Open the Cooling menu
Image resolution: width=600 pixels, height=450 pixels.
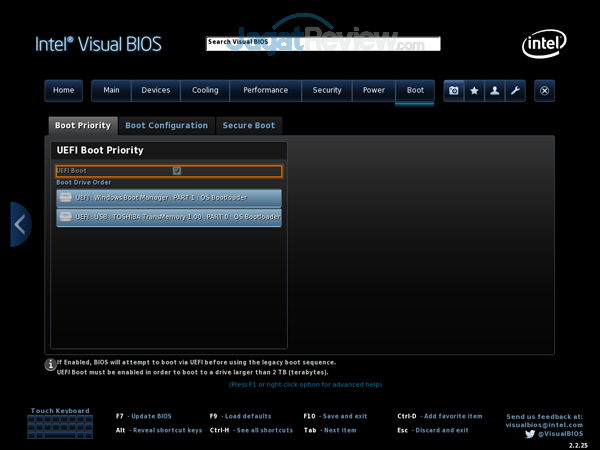coord(205,90)
